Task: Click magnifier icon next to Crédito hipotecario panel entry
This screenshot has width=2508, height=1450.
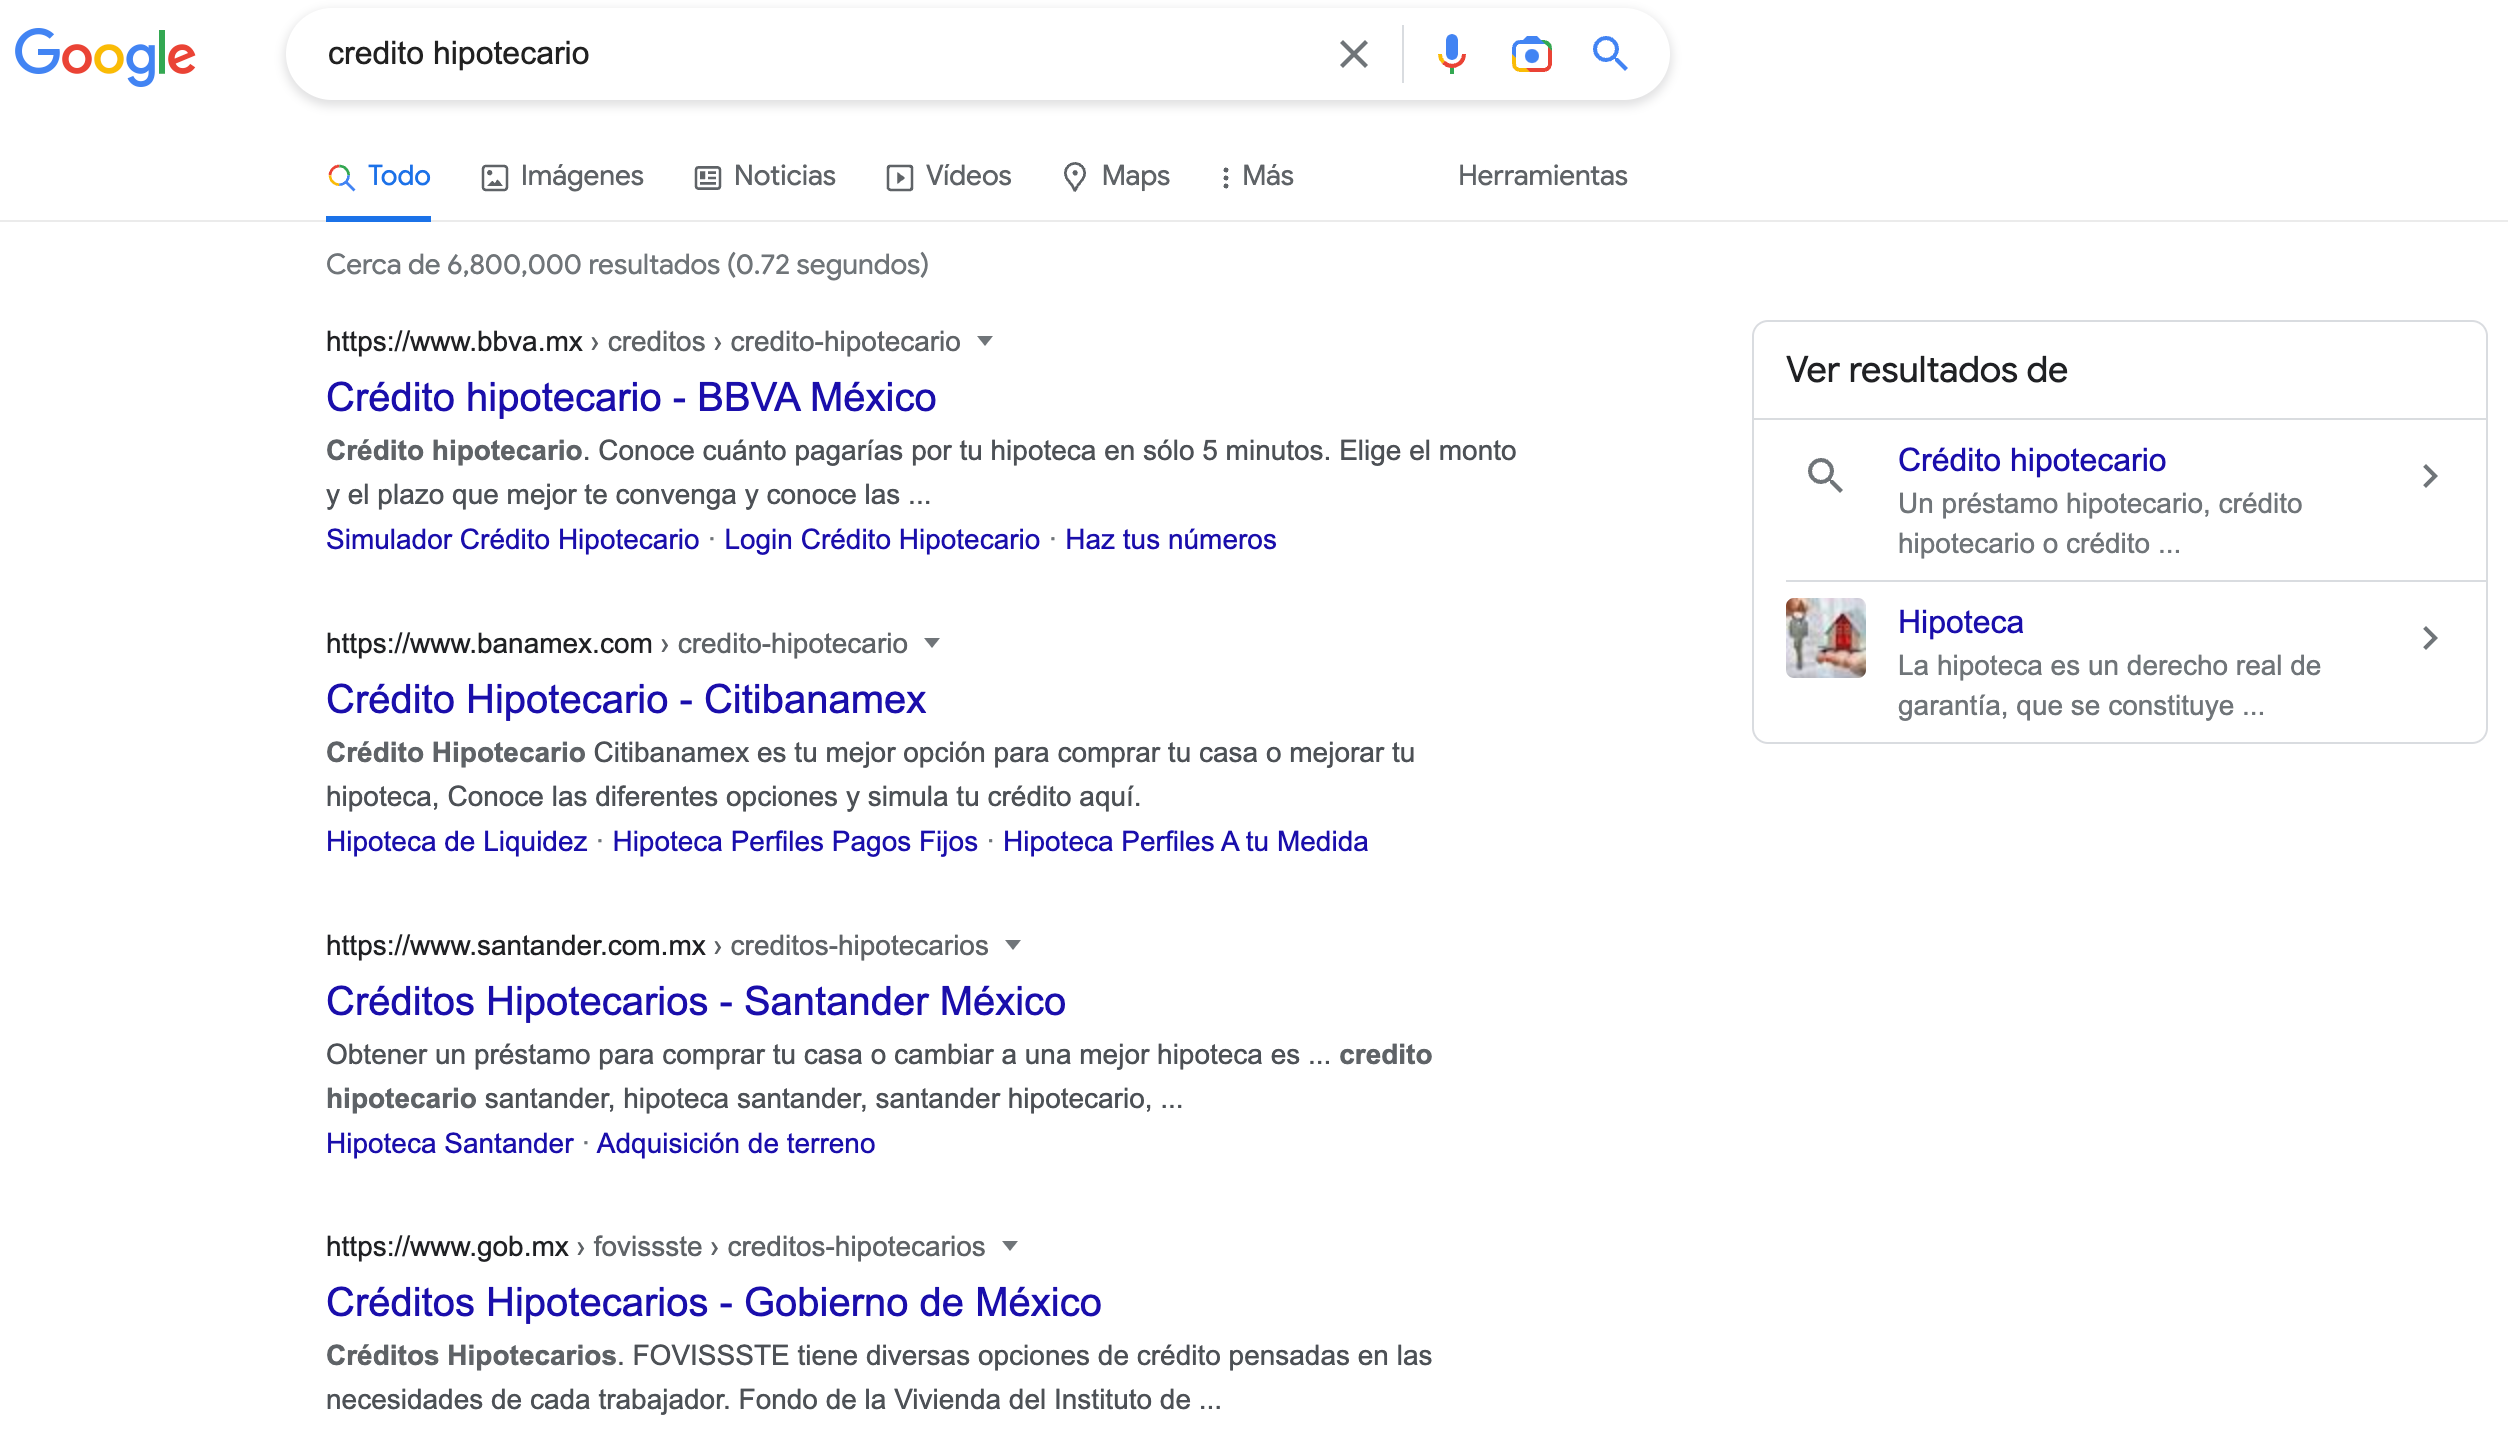Action: tap(1825, 475)
